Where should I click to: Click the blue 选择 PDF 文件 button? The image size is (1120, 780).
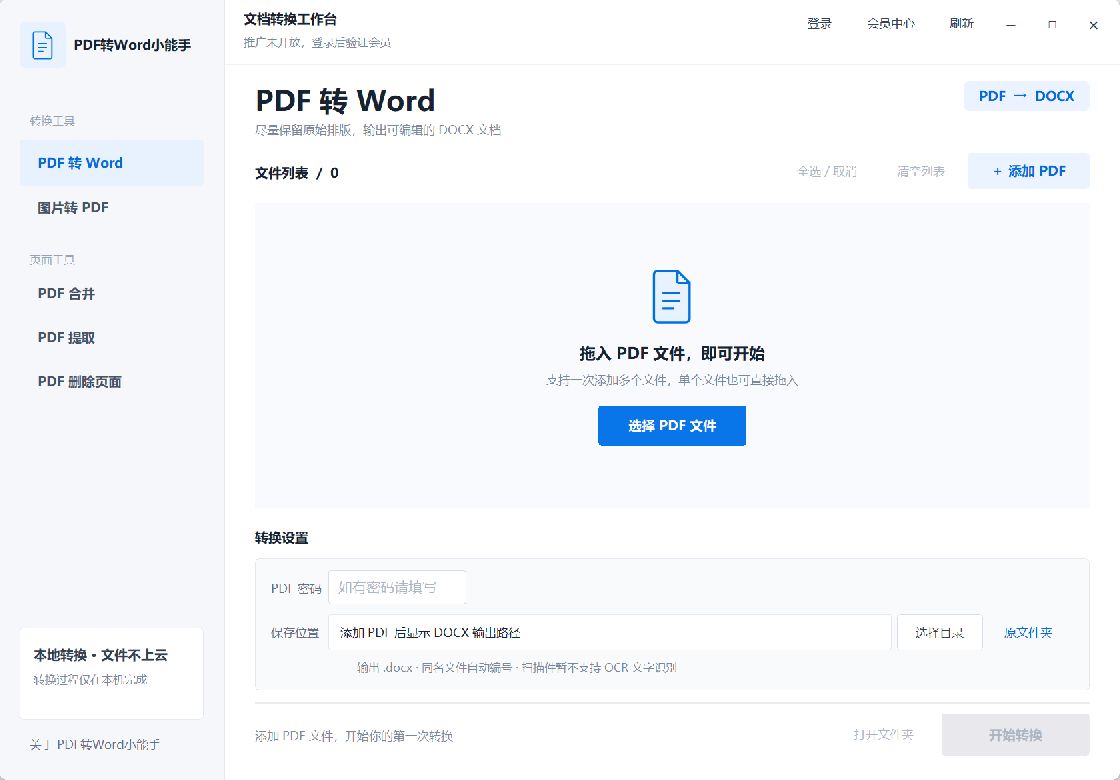coord(671,426)
